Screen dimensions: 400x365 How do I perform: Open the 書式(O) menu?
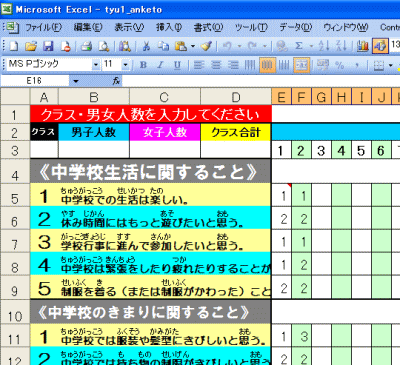(x=208, y=27)
